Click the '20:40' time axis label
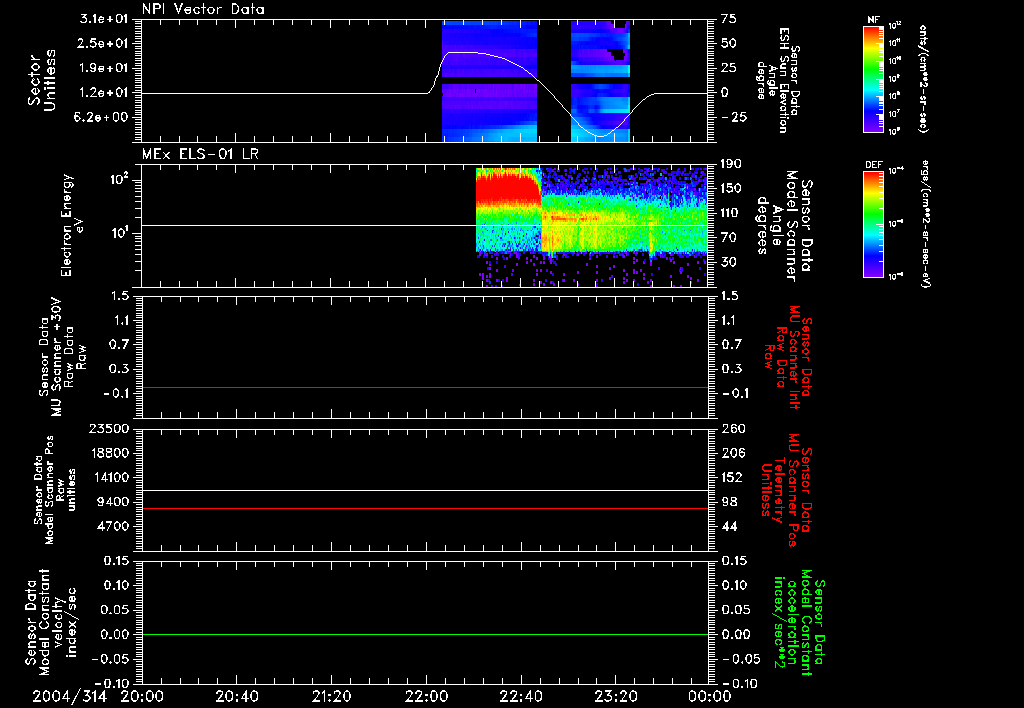Image resolution: width=1024 pixels, height=708 pixels. [237, 696]
